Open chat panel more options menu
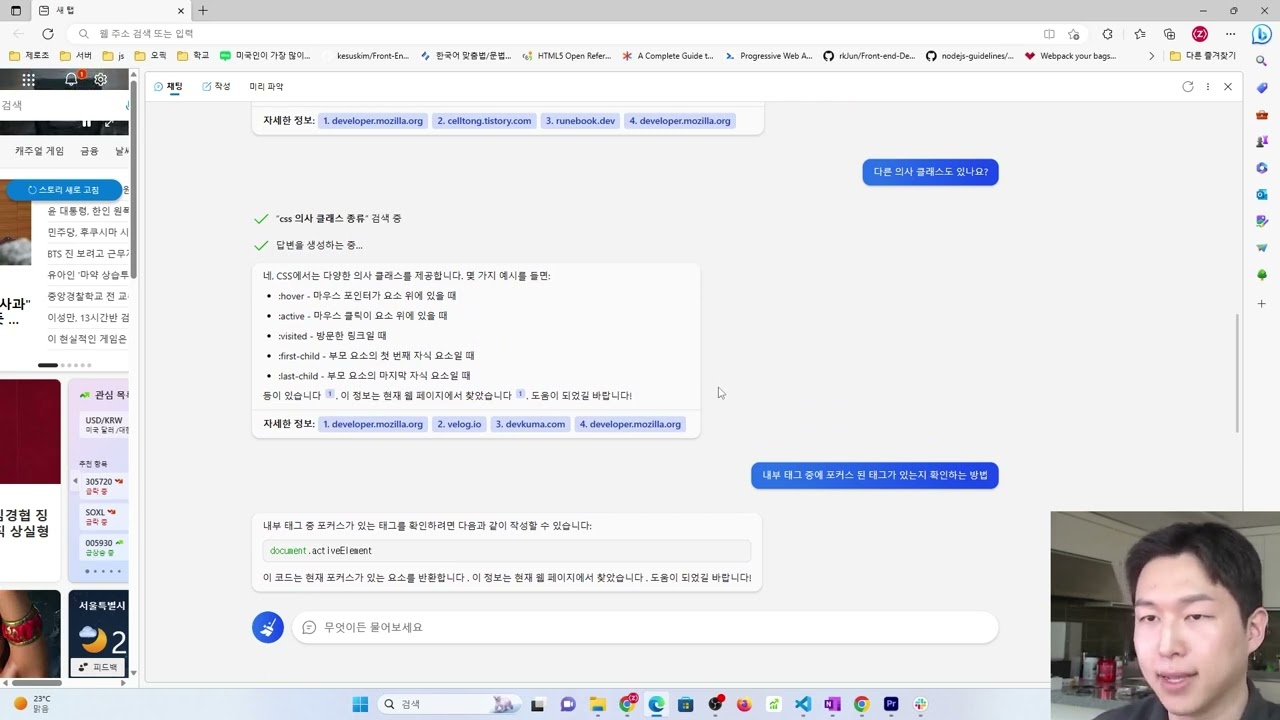Screen dimensions: 1280x720 [1208, 87]
